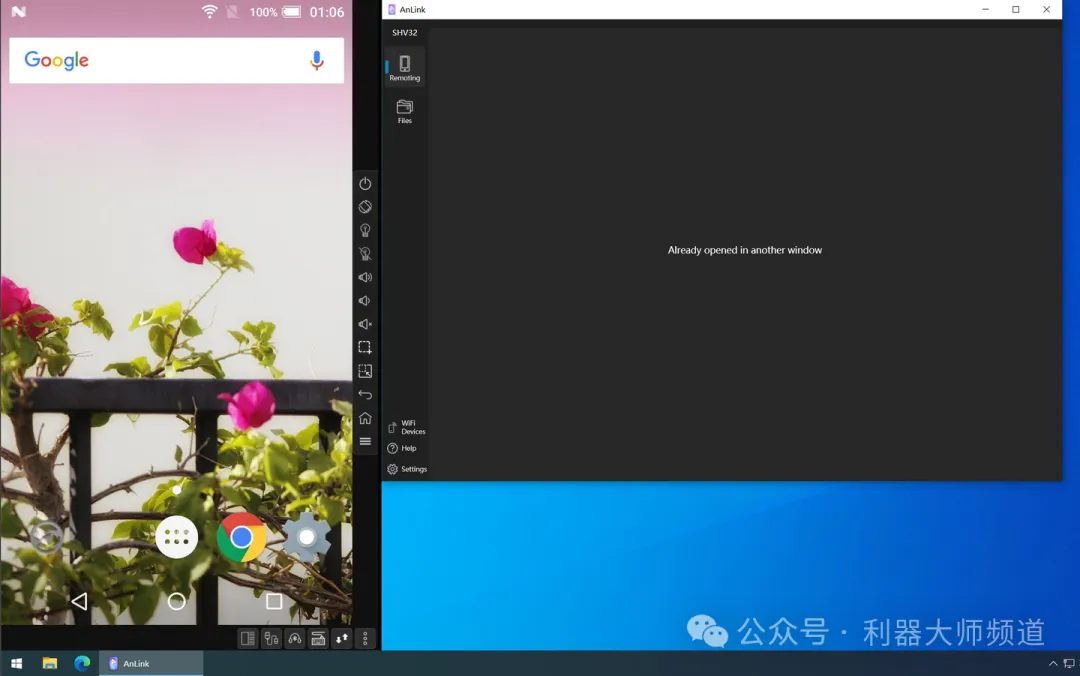
Task: Click the back arrow in side toolbar
Action: point(365,394)
